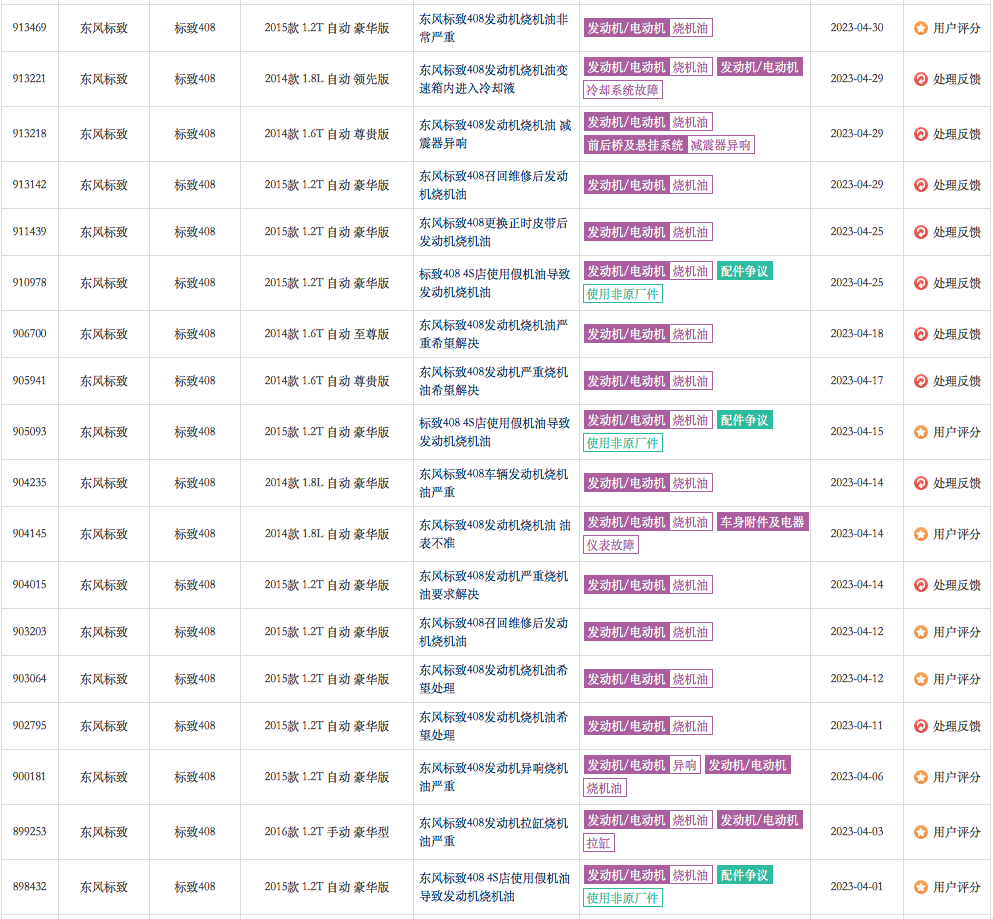993x919 pixels.
Task: Click the orange star icon in row 899253
Action: click(921, 832)
